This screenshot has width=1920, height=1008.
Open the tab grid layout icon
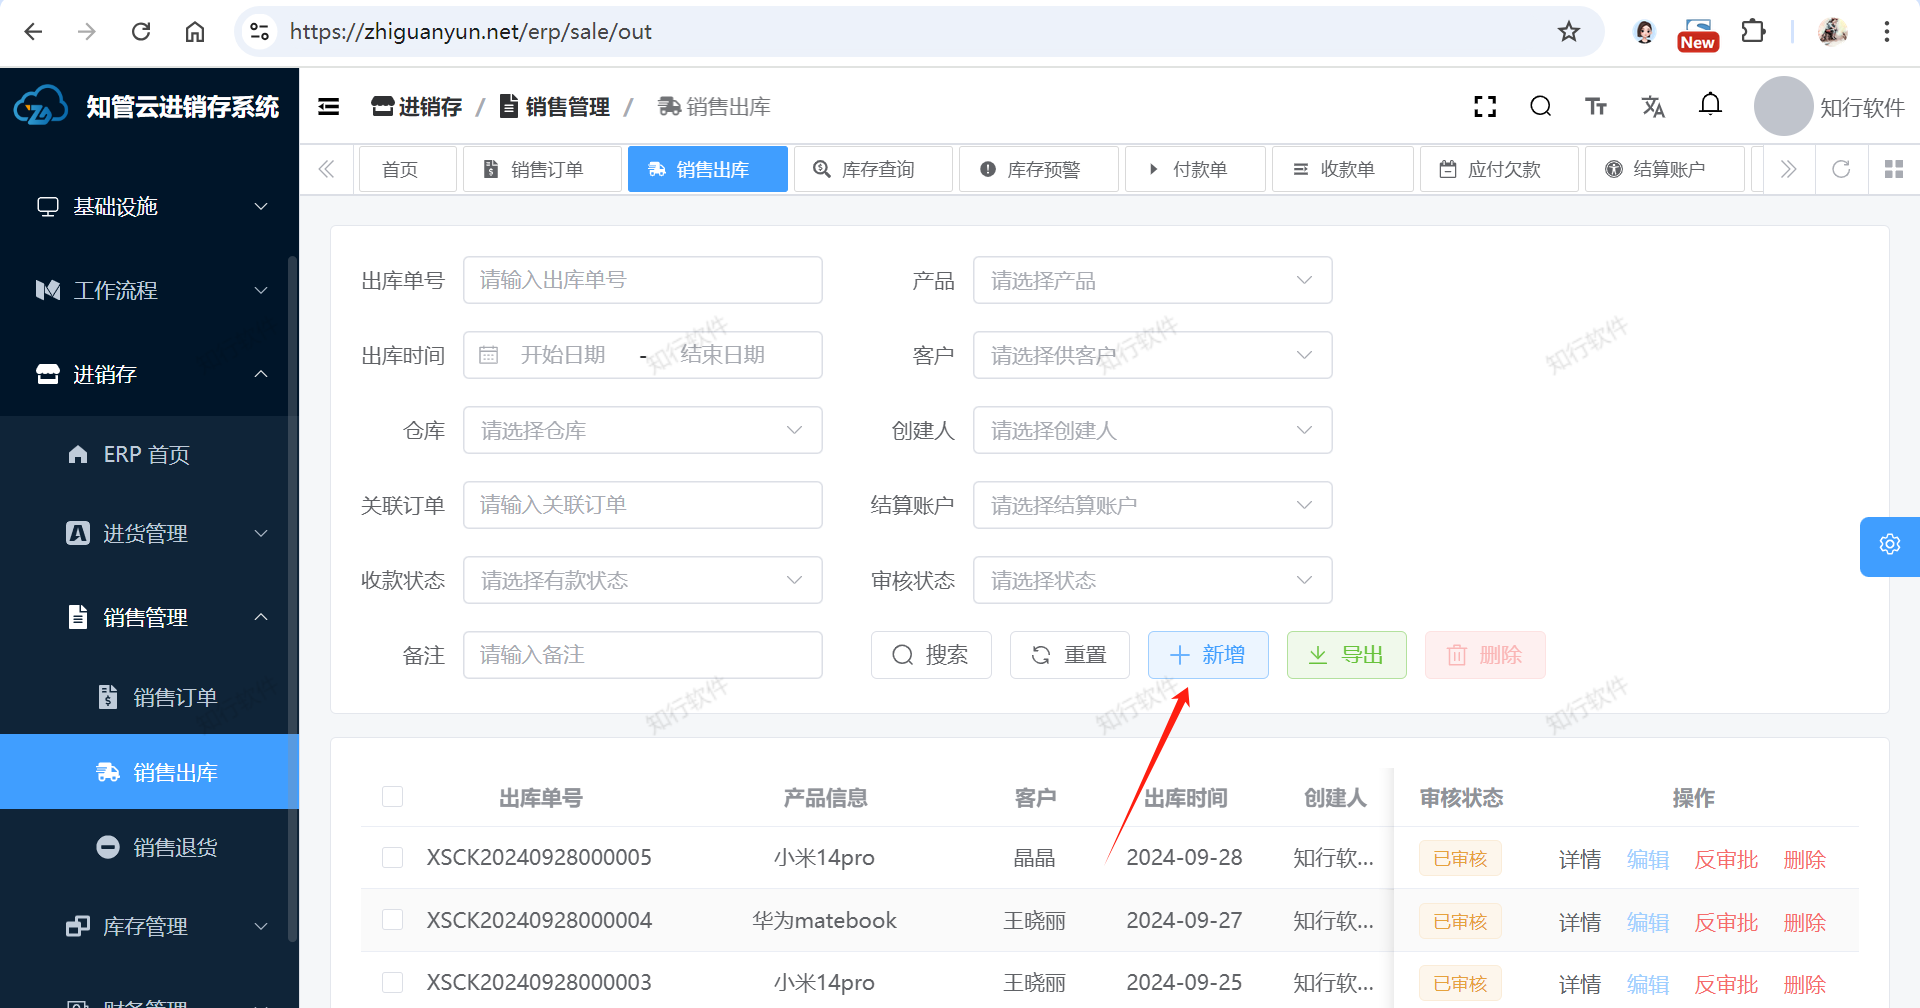pos(1893,169)
